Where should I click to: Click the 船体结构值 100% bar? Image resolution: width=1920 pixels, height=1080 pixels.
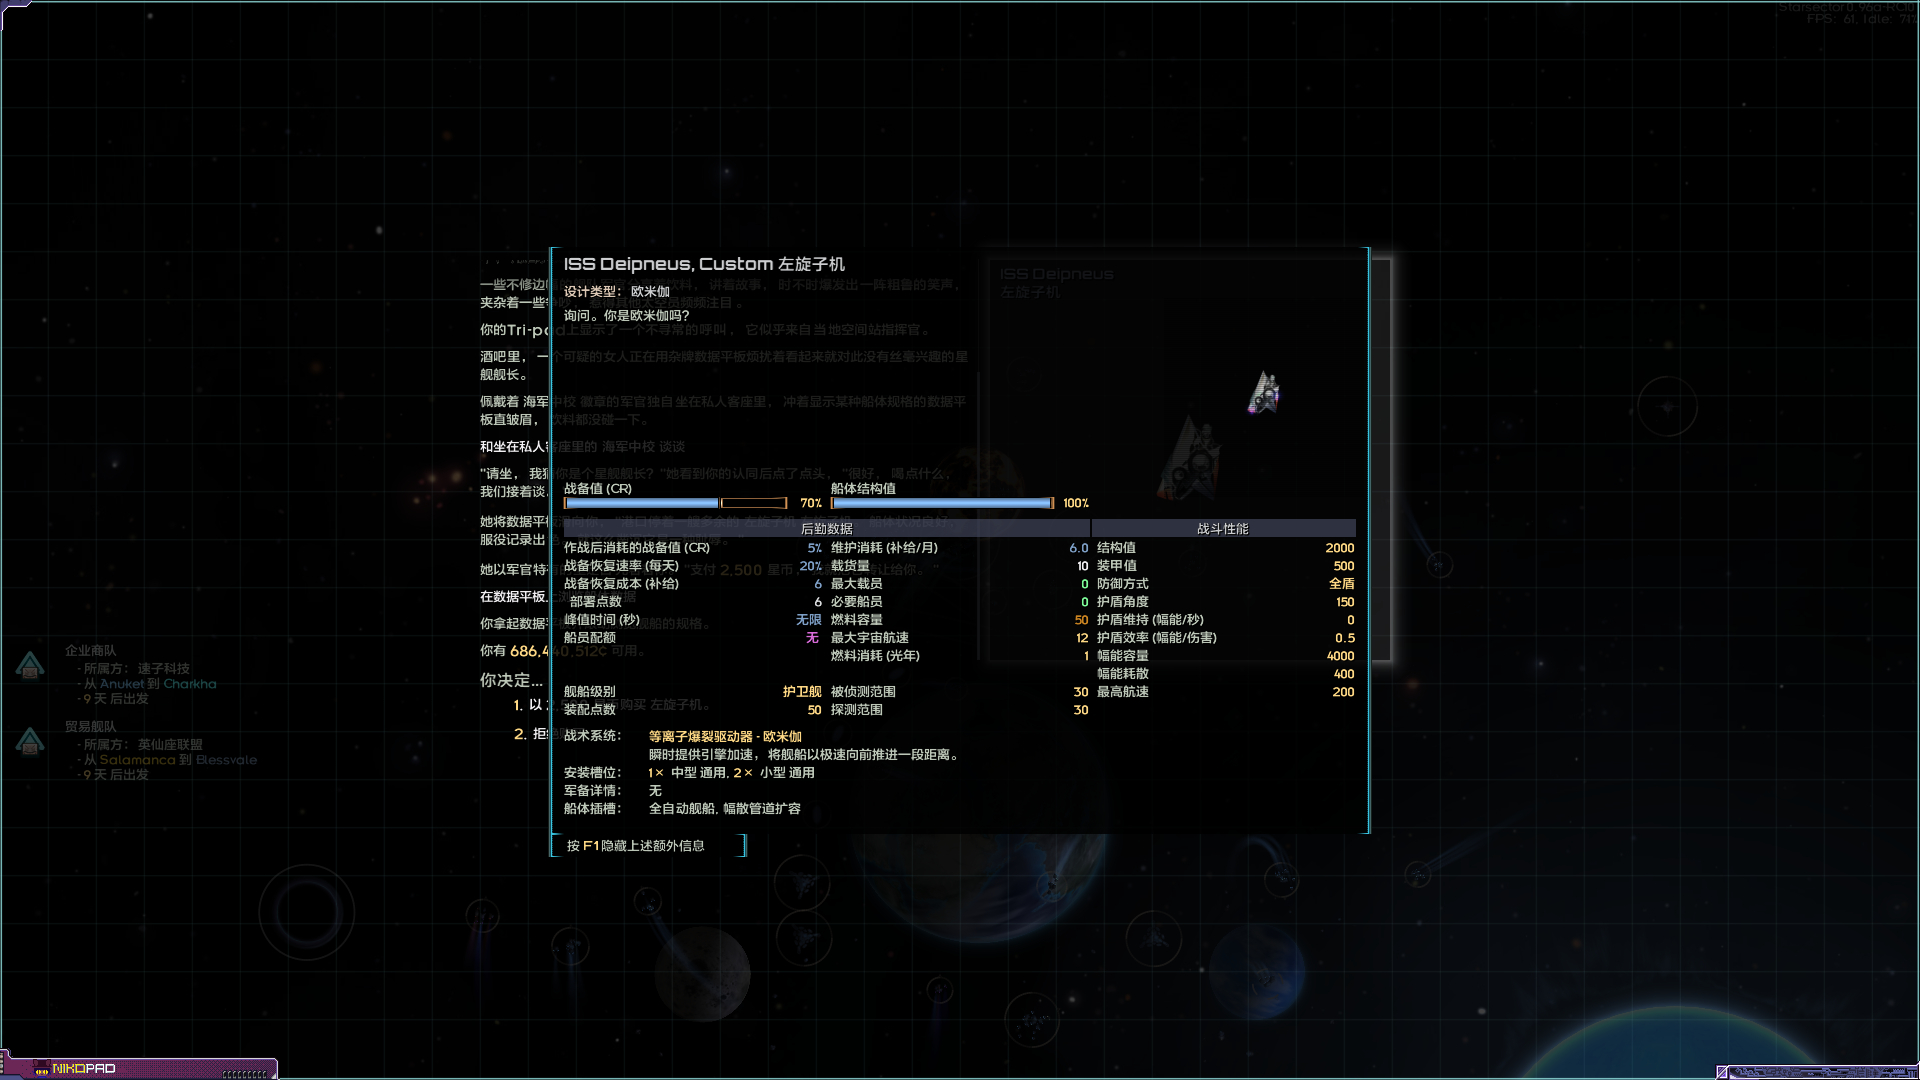940,503
